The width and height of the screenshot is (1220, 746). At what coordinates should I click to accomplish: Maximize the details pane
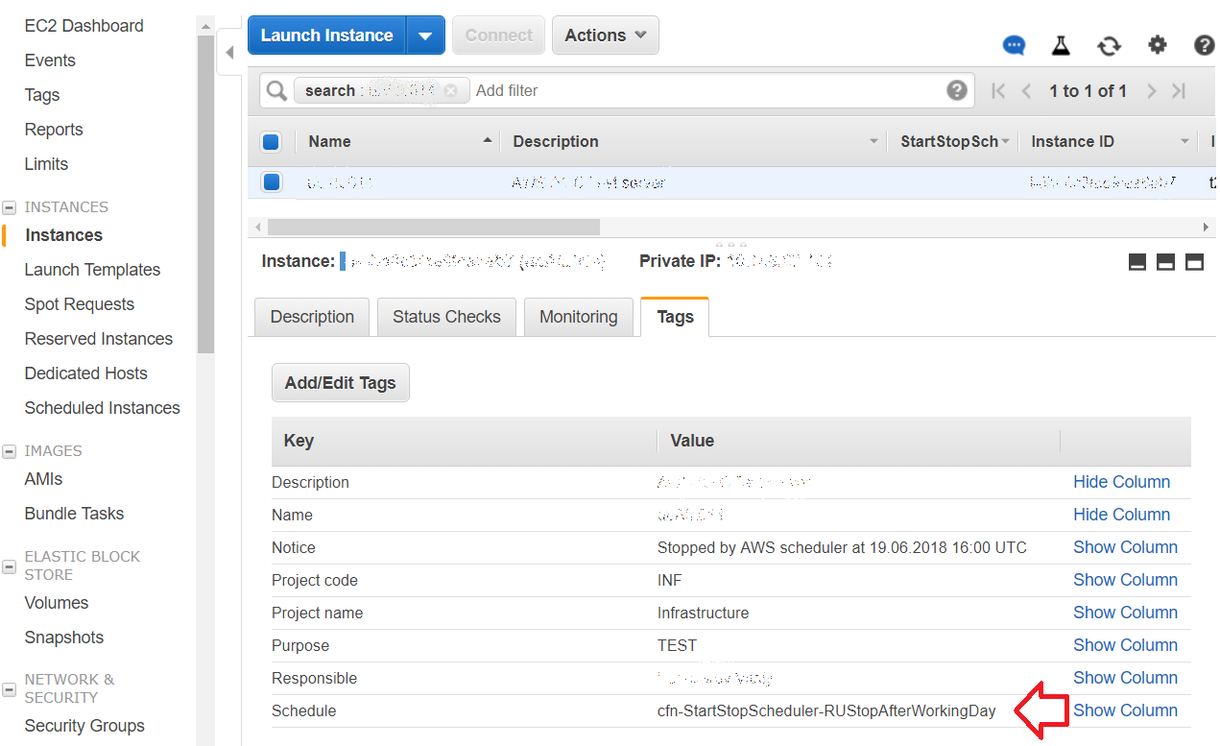click(1194, 262)
